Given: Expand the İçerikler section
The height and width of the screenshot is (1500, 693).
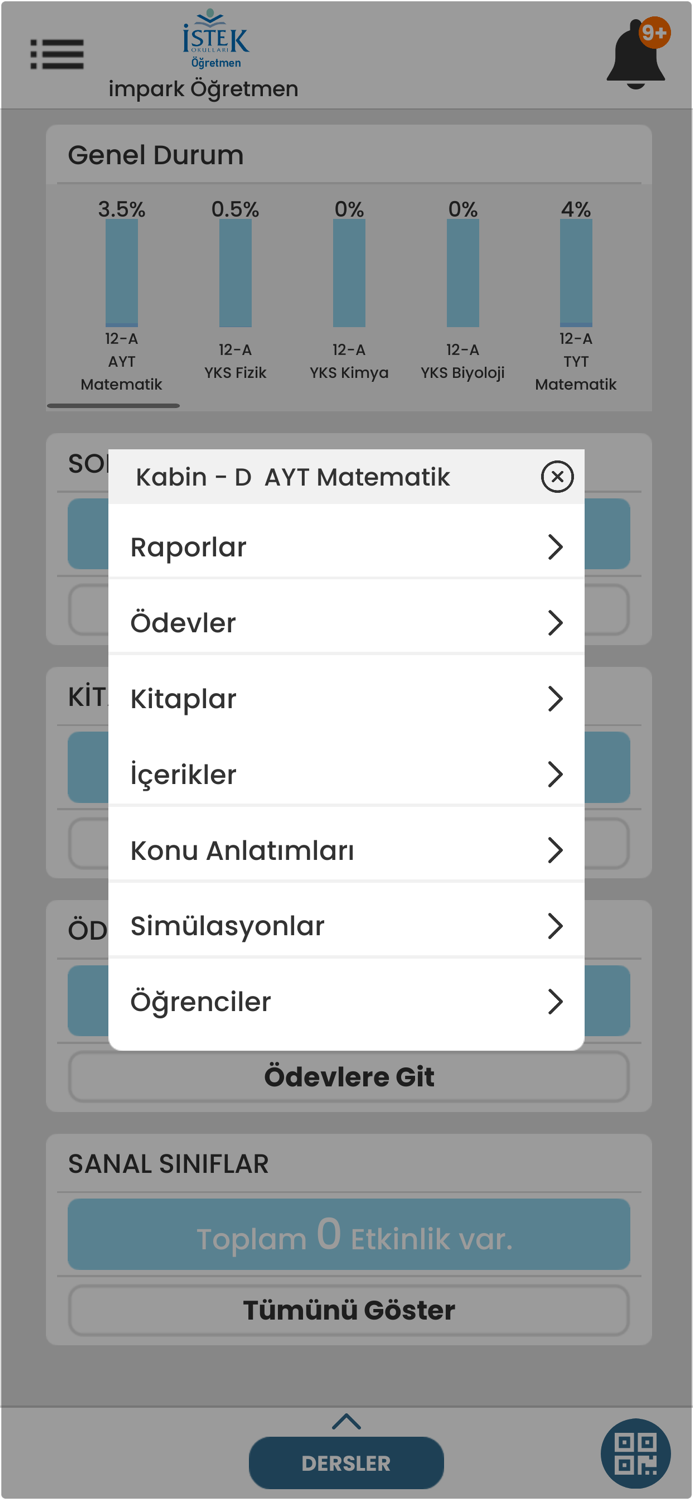Looking at the screenshot, I should (x=345, y=774).
